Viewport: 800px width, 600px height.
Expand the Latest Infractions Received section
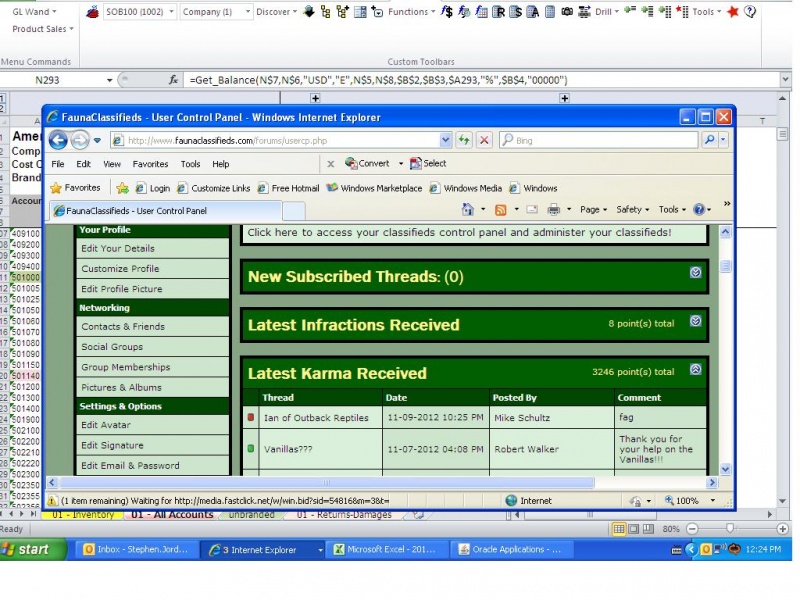pyautogui.click(x=695, y=321)
